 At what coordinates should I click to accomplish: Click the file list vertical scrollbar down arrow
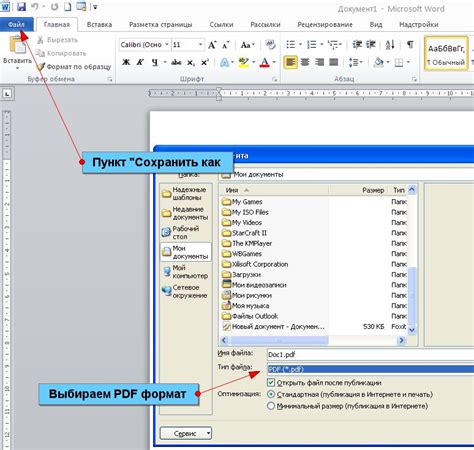(412, 330)
